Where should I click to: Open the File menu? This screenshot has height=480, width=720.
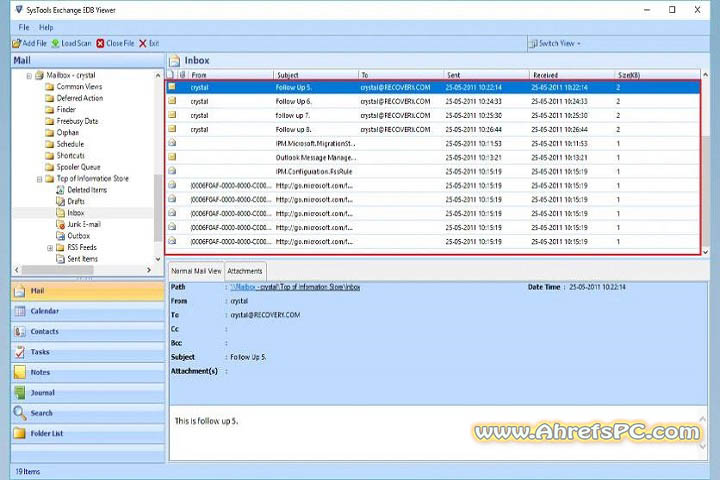click(24, 27)
